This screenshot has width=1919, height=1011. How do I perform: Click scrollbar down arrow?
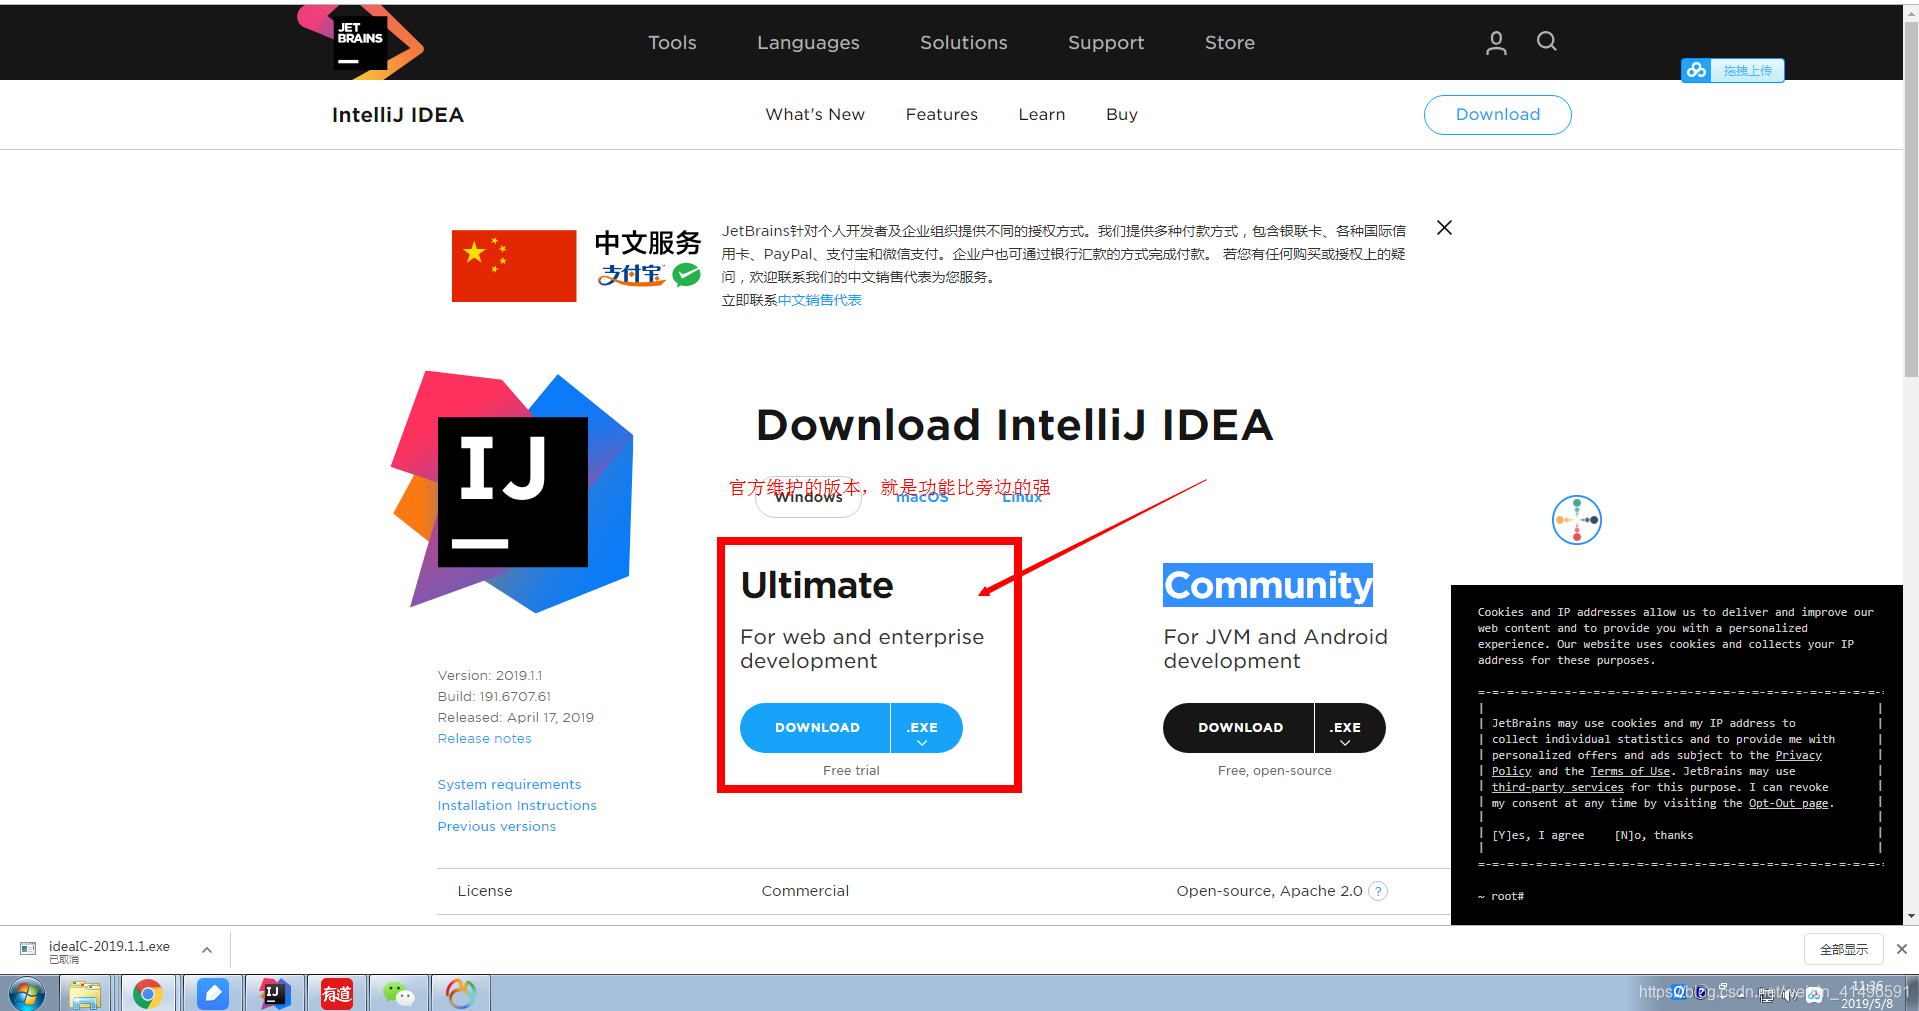pyautogui.click(x=1911, y=916)
